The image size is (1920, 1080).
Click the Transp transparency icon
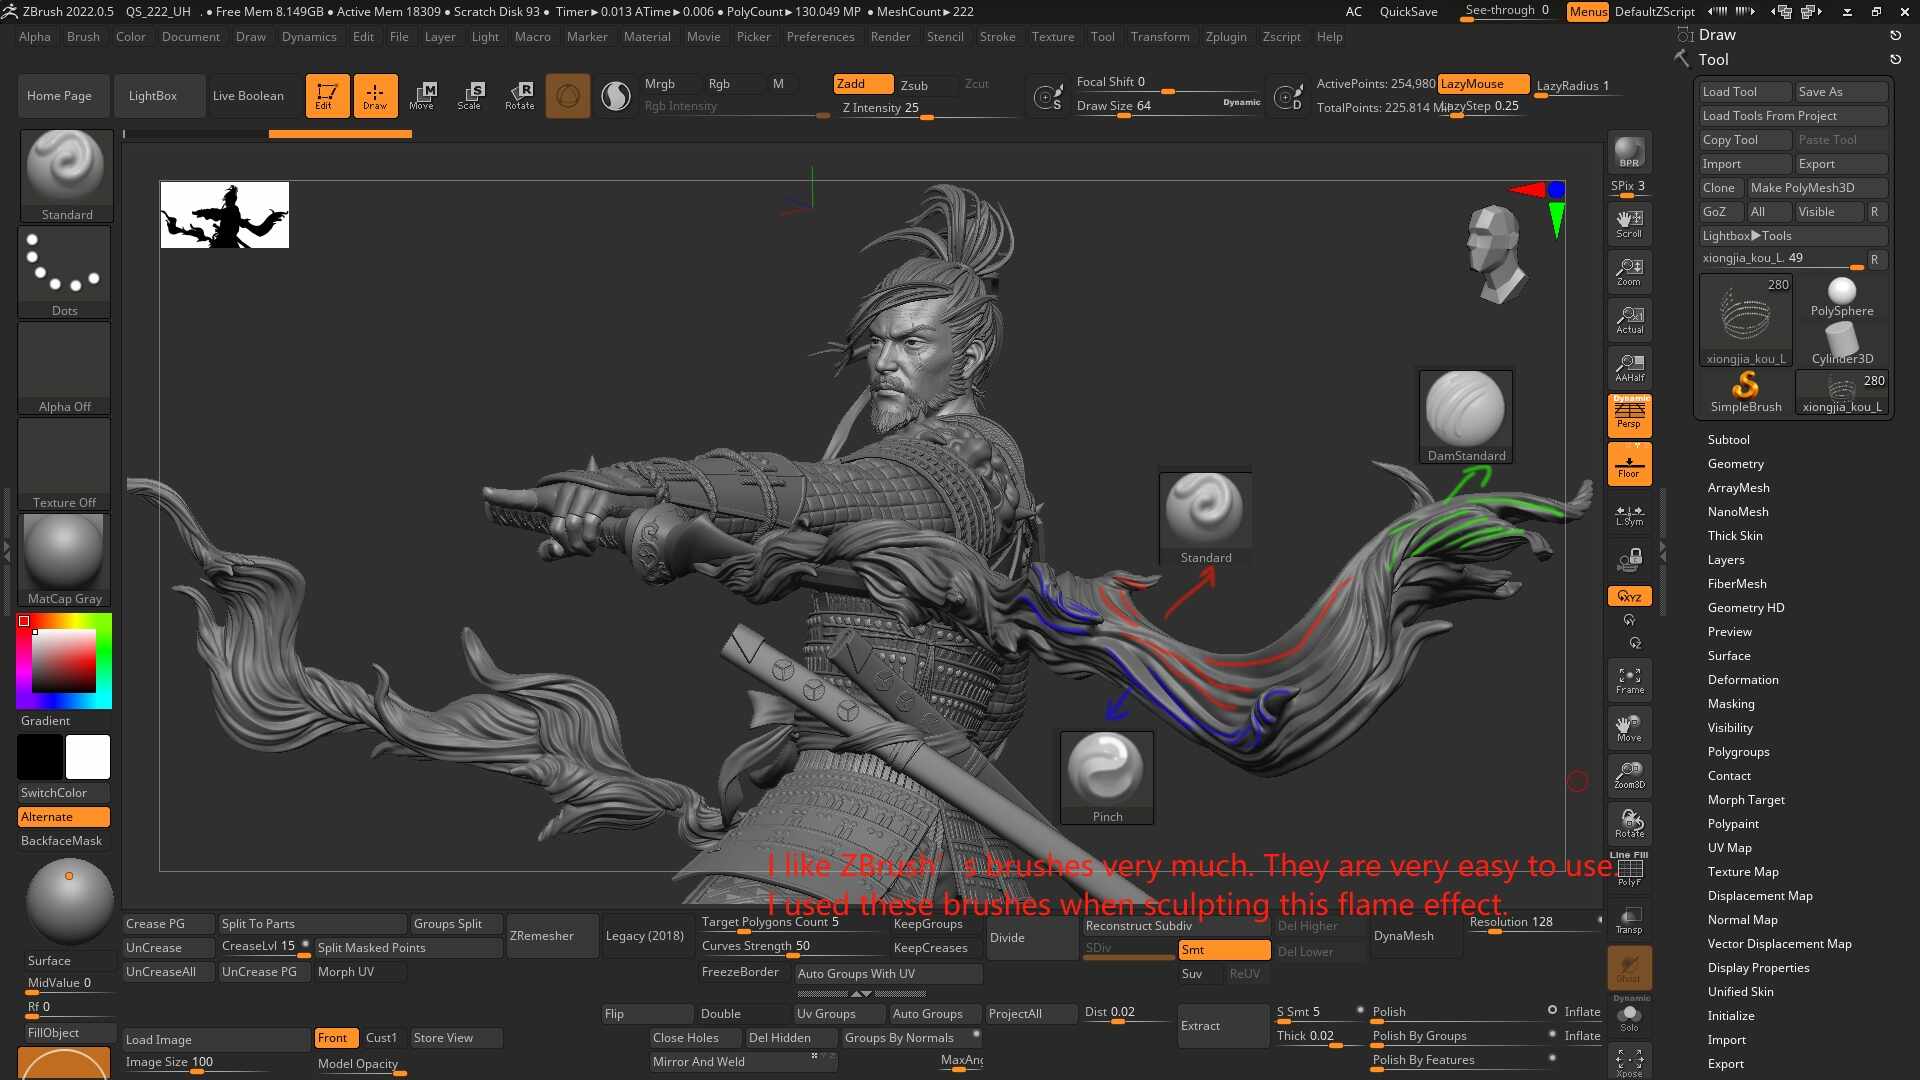[1629, 920]
